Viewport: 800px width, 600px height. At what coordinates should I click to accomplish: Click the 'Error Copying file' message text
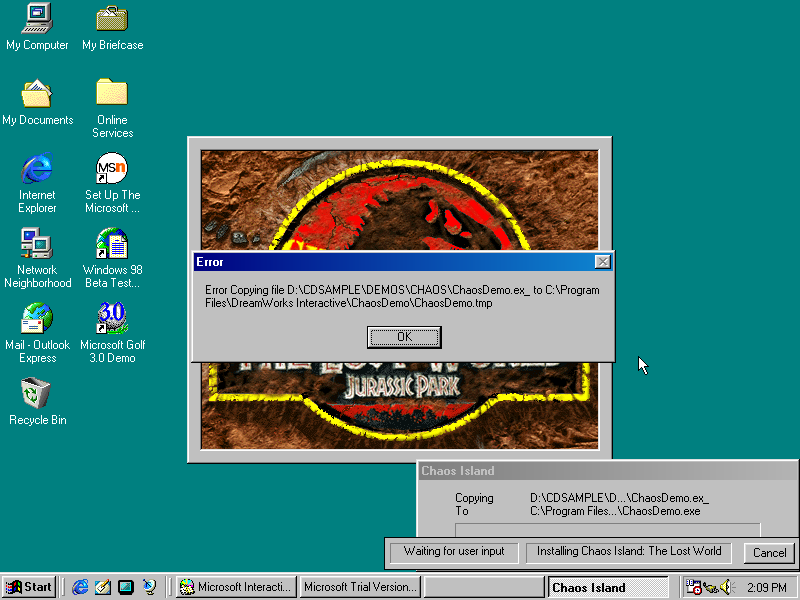coord(402,296)
